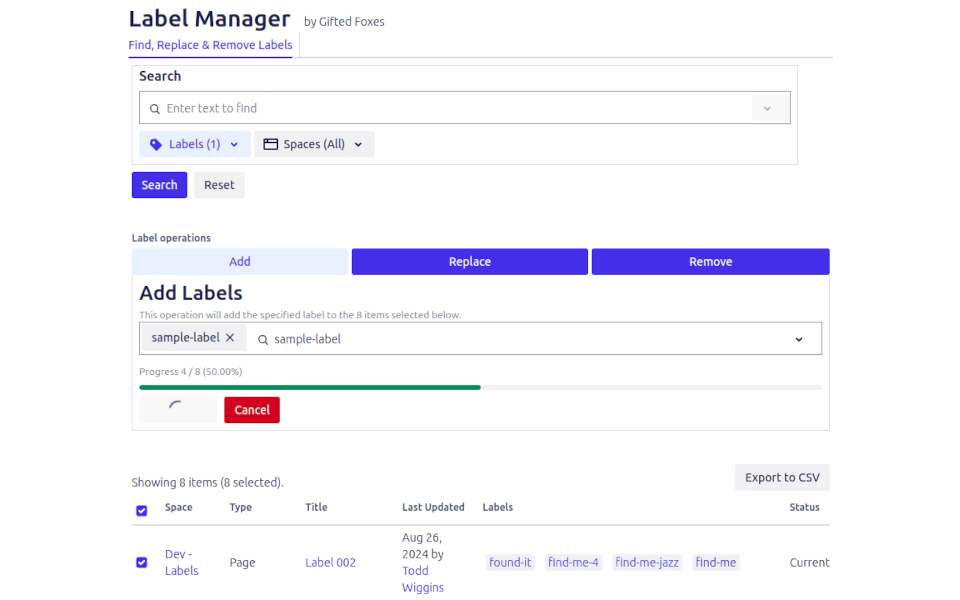Expand label suggestions in the Add Labels combo box
This screenshot has width=960, height=600.
(x=798, y=339)
